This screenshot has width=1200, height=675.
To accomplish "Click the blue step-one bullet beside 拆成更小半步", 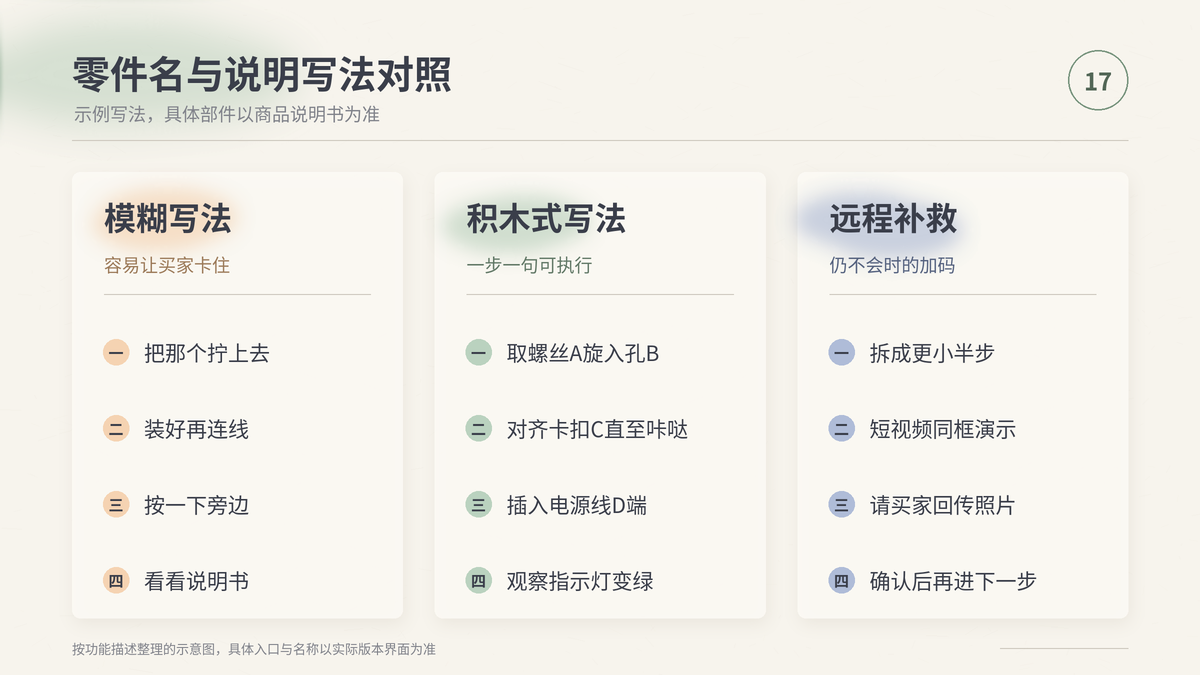I will (842, 353).
